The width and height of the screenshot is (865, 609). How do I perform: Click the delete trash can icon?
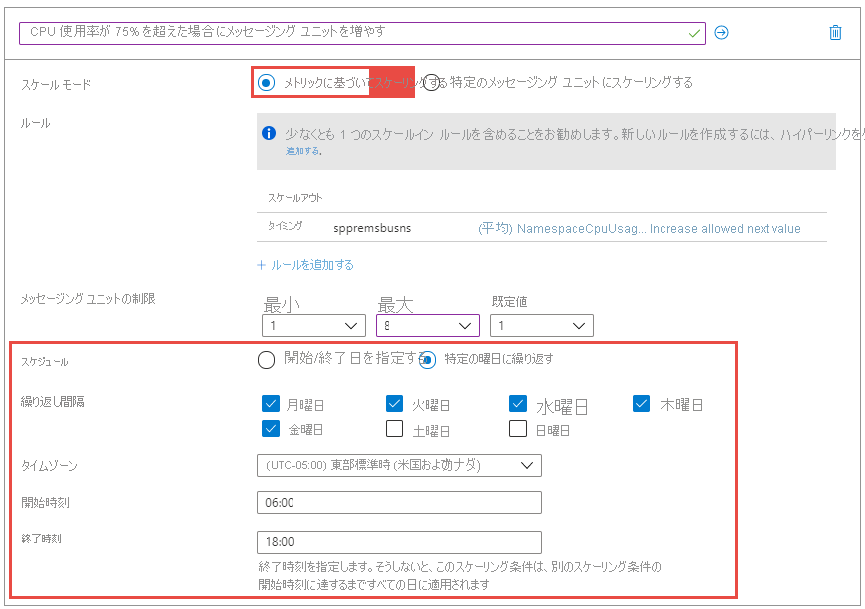point(835,33)
